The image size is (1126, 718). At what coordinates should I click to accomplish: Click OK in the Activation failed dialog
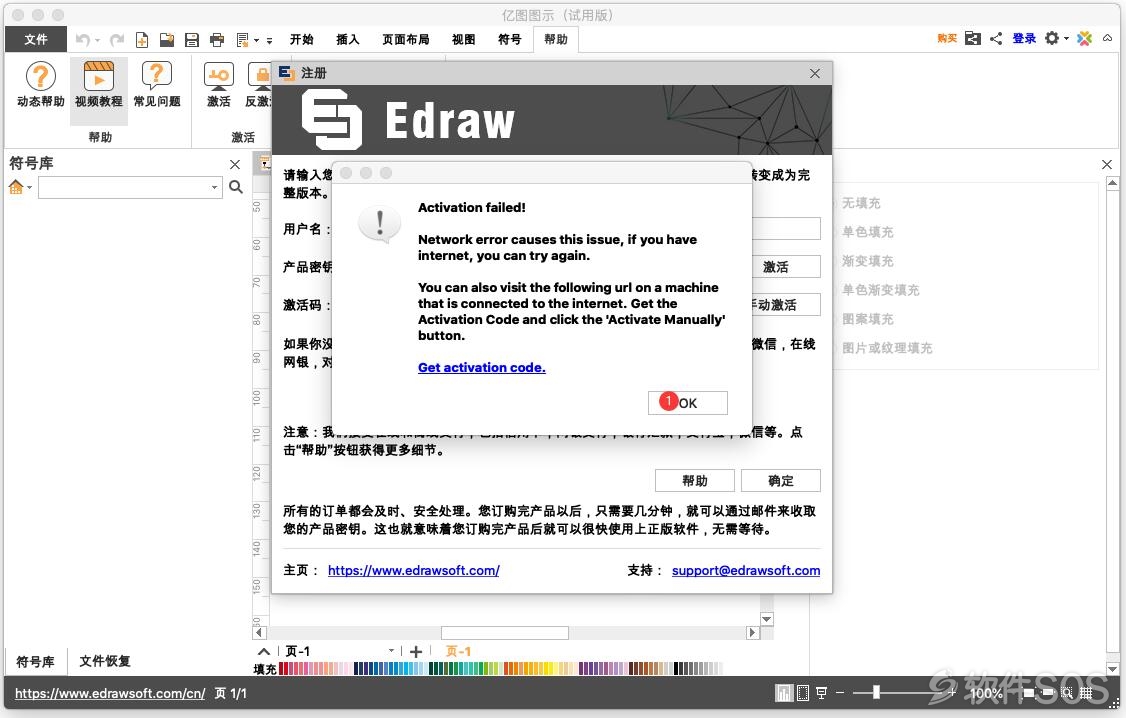click(687, 403)
